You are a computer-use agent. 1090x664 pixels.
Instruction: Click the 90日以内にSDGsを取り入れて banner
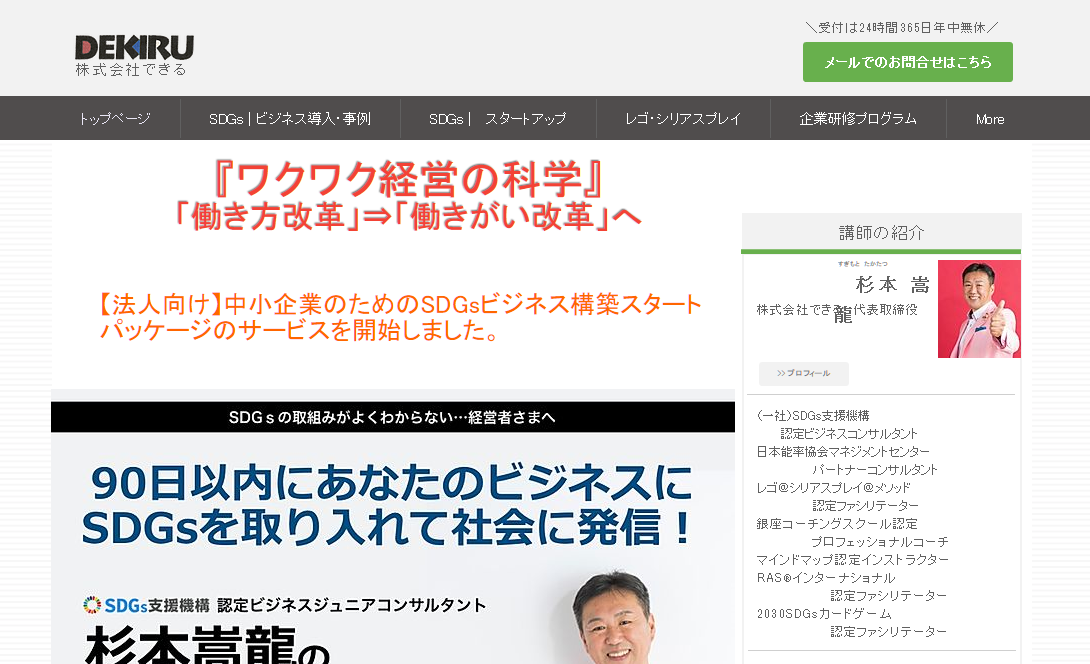391,505
